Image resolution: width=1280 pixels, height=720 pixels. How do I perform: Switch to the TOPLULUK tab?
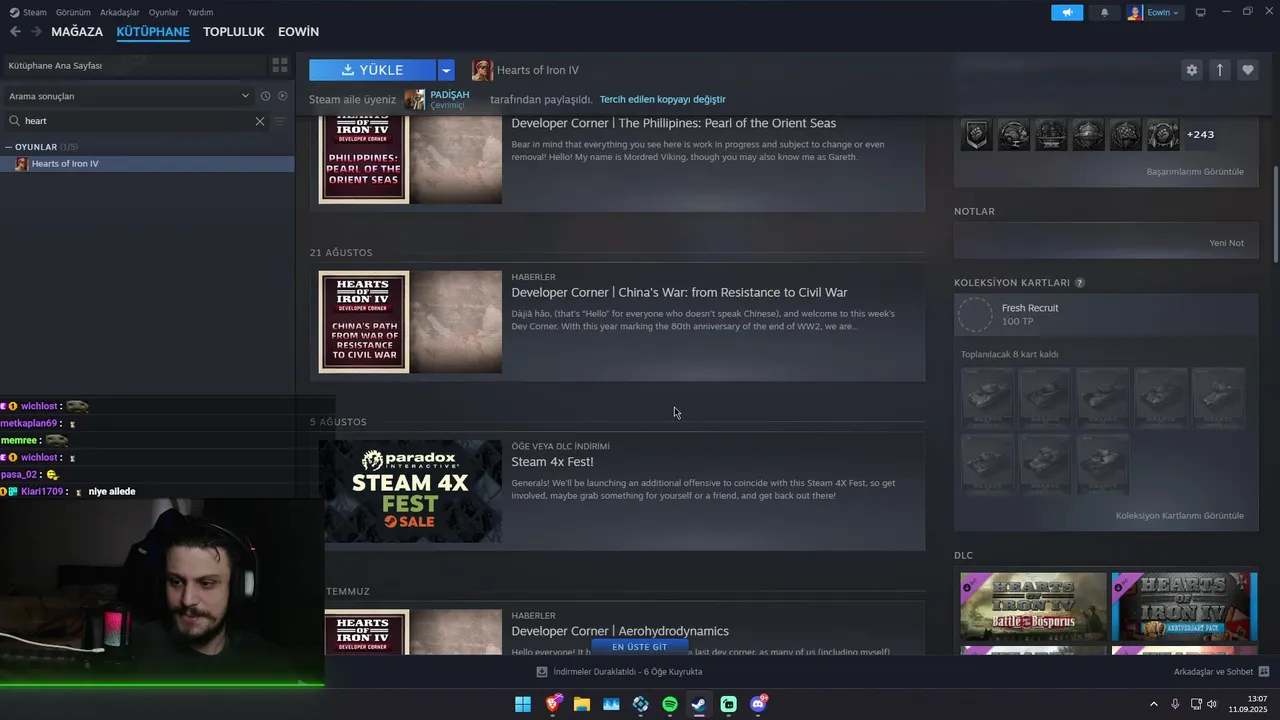tap(234, 32)
